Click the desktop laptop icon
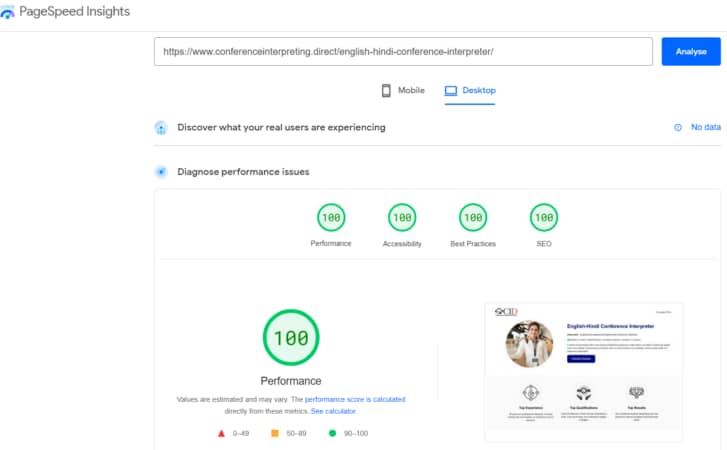 [451, 90]
